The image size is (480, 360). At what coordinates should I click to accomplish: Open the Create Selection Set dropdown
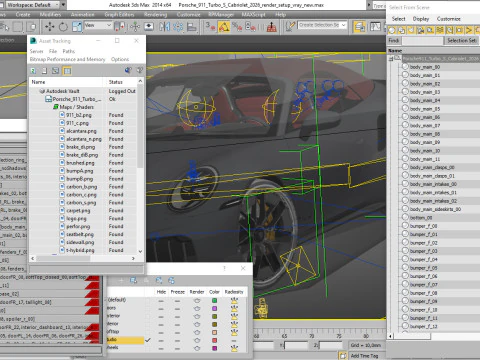322,25
